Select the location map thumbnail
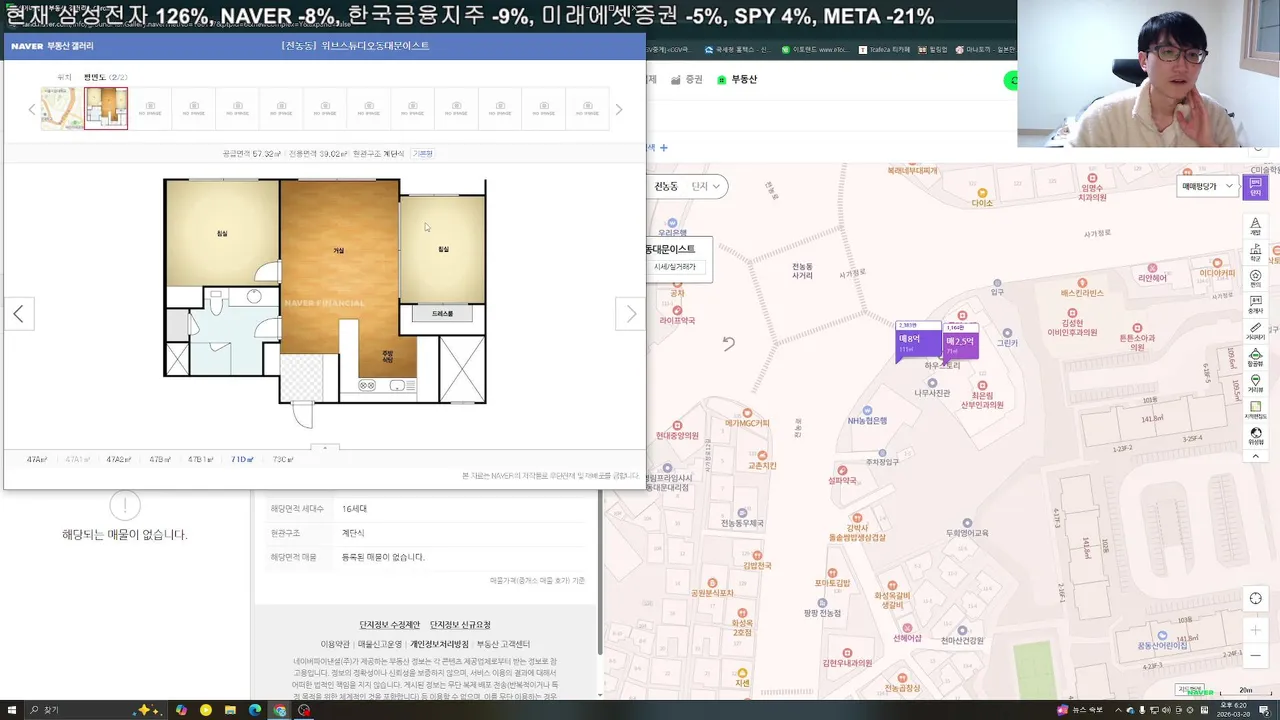Image resolution: width=1280 pixels, height=720 pixels. (62, 108)
